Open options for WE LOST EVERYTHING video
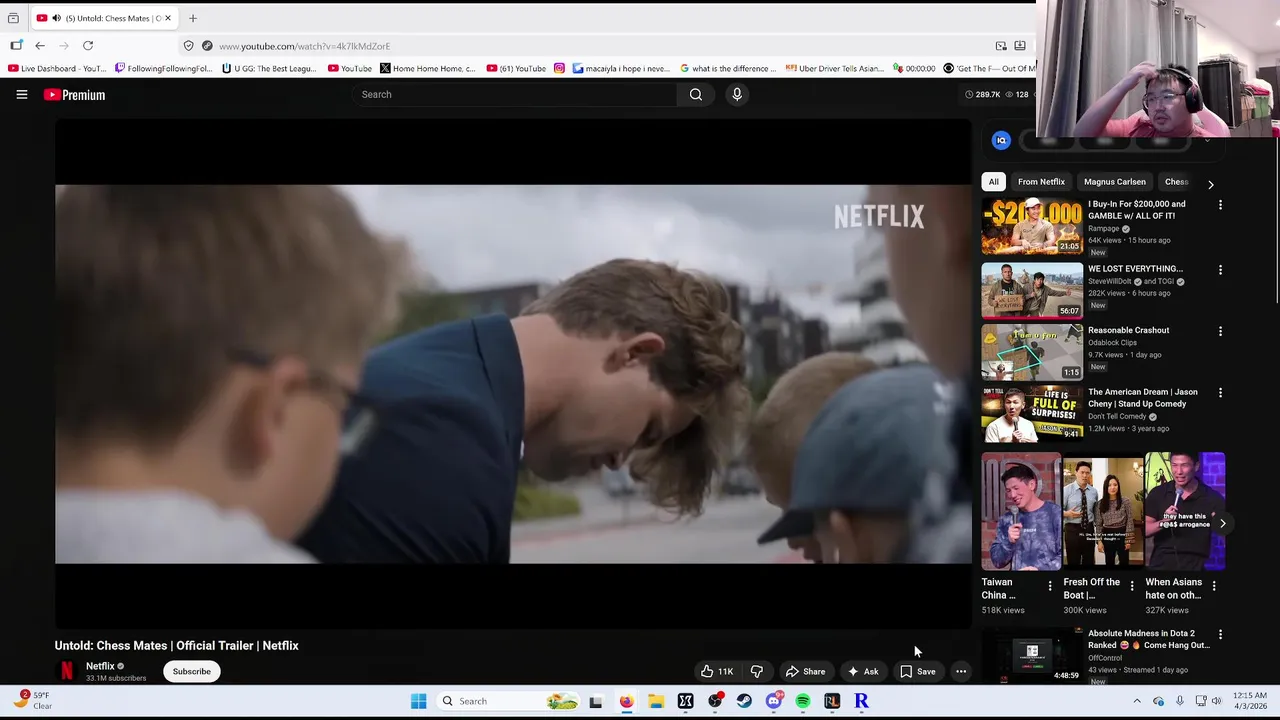 [1220, 270]
